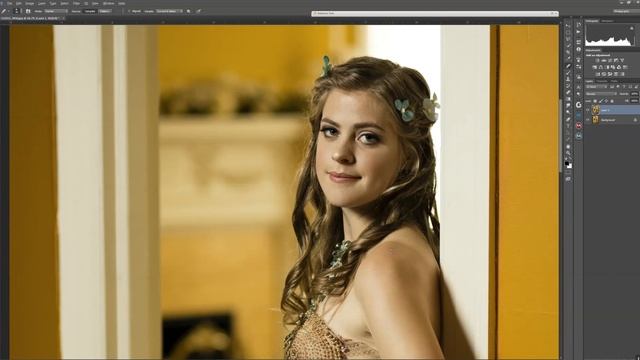640x360 pixels.
Task: Select the Eyedropper tool
Action: coord(568,58)
